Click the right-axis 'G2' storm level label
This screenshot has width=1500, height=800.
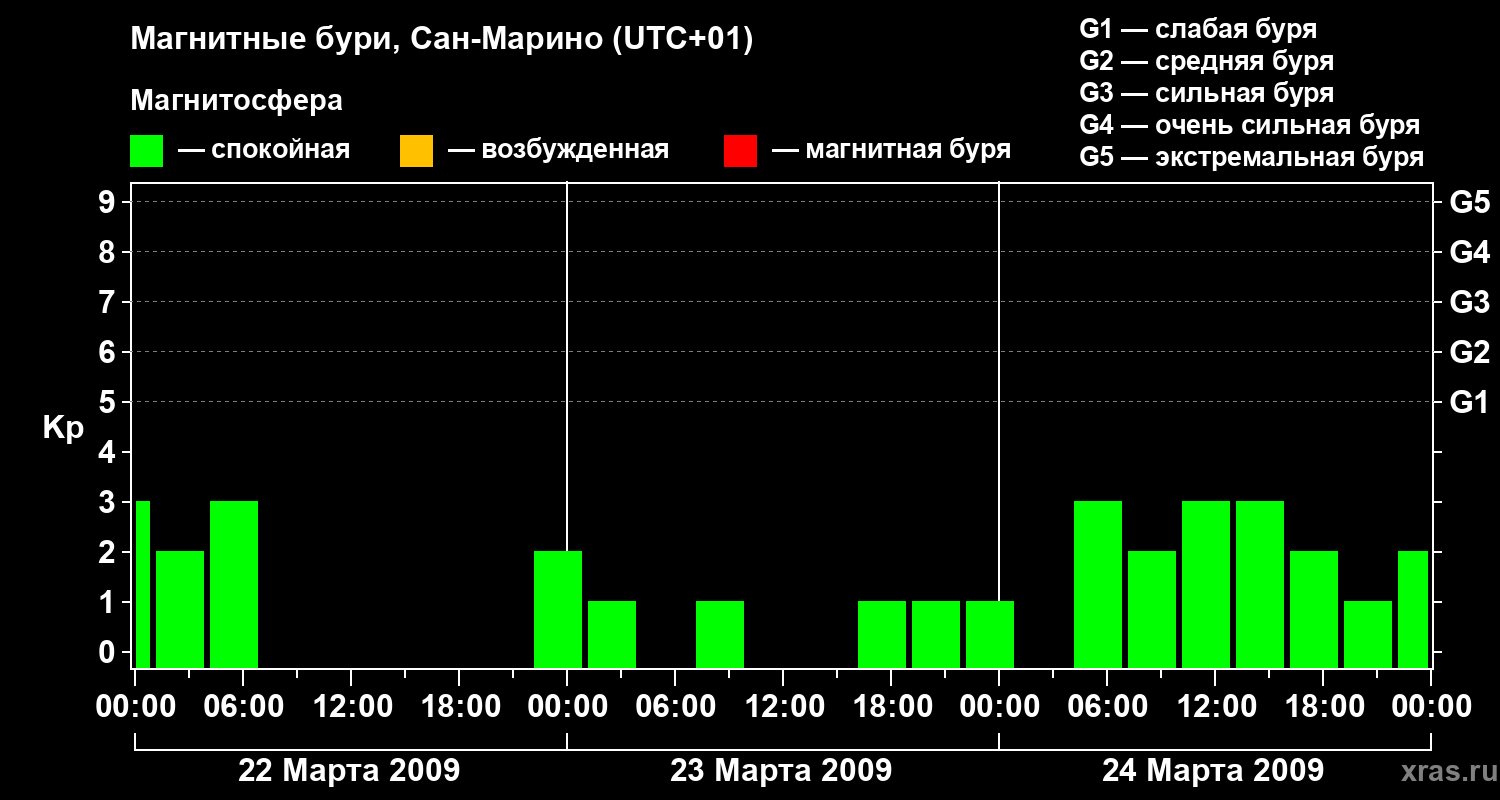pos(1469,353)
